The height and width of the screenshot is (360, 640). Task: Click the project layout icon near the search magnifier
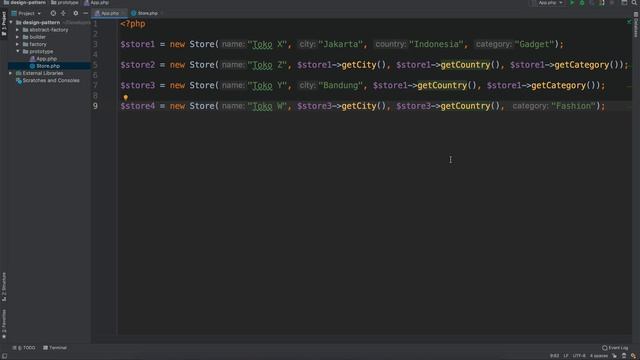point(624,3)
